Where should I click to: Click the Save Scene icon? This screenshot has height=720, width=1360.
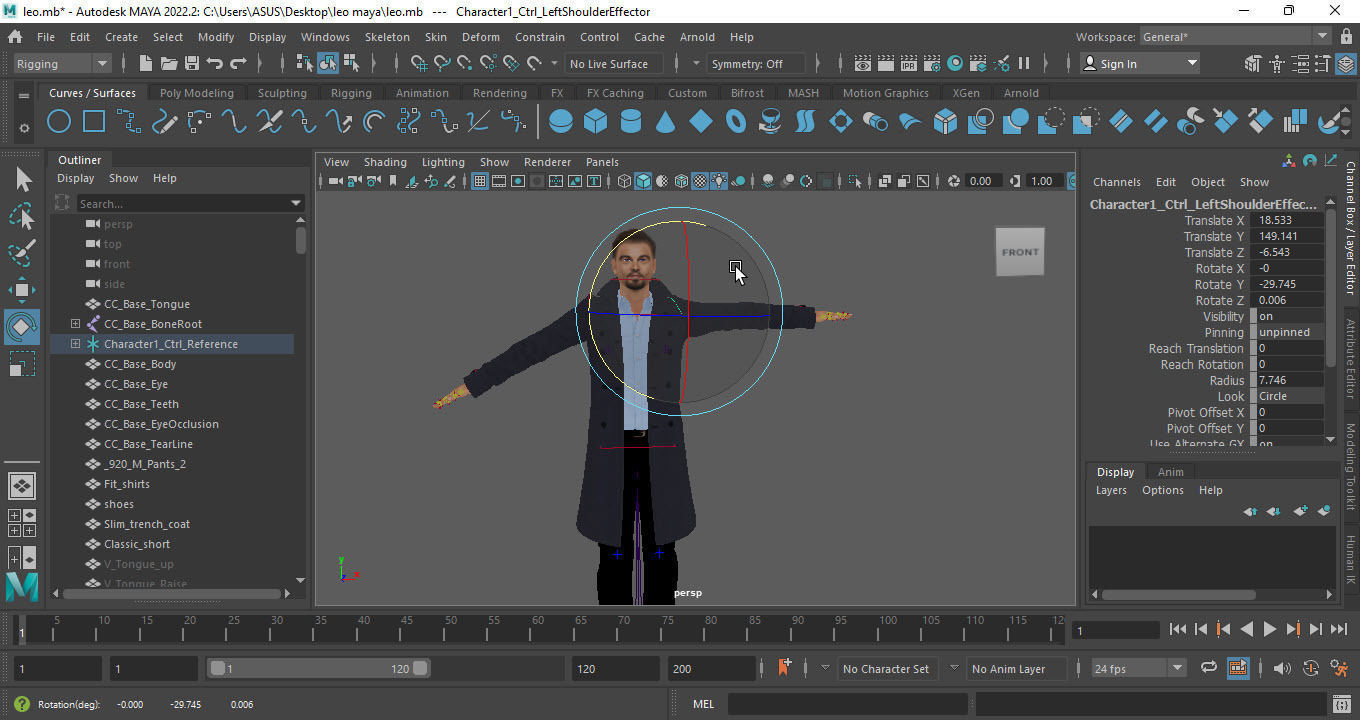pos(191,64)
